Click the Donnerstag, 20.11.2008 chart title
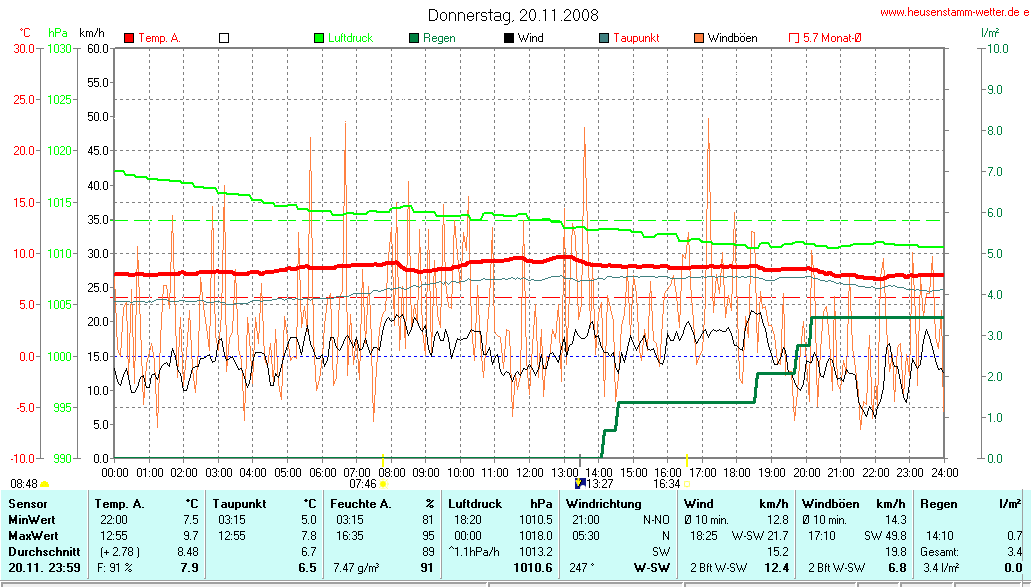This screenshot has height=587, width=1034. tap(513, 15)
